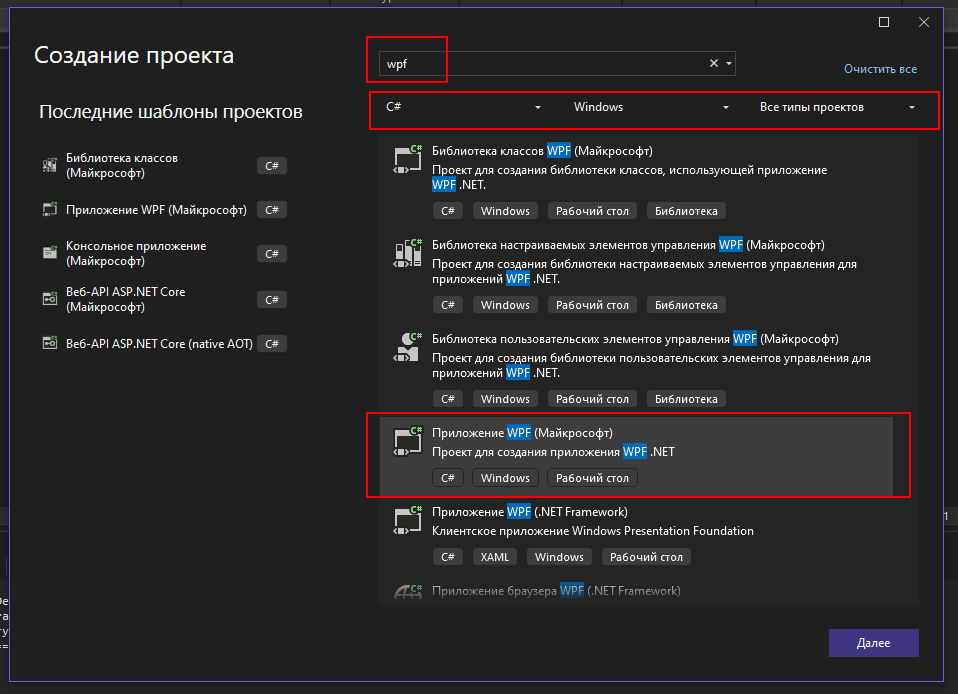Click the Приложение WPF (Майкрософт) template icon
The height and width of the screenshot is (694, 958).
[405, 442]
